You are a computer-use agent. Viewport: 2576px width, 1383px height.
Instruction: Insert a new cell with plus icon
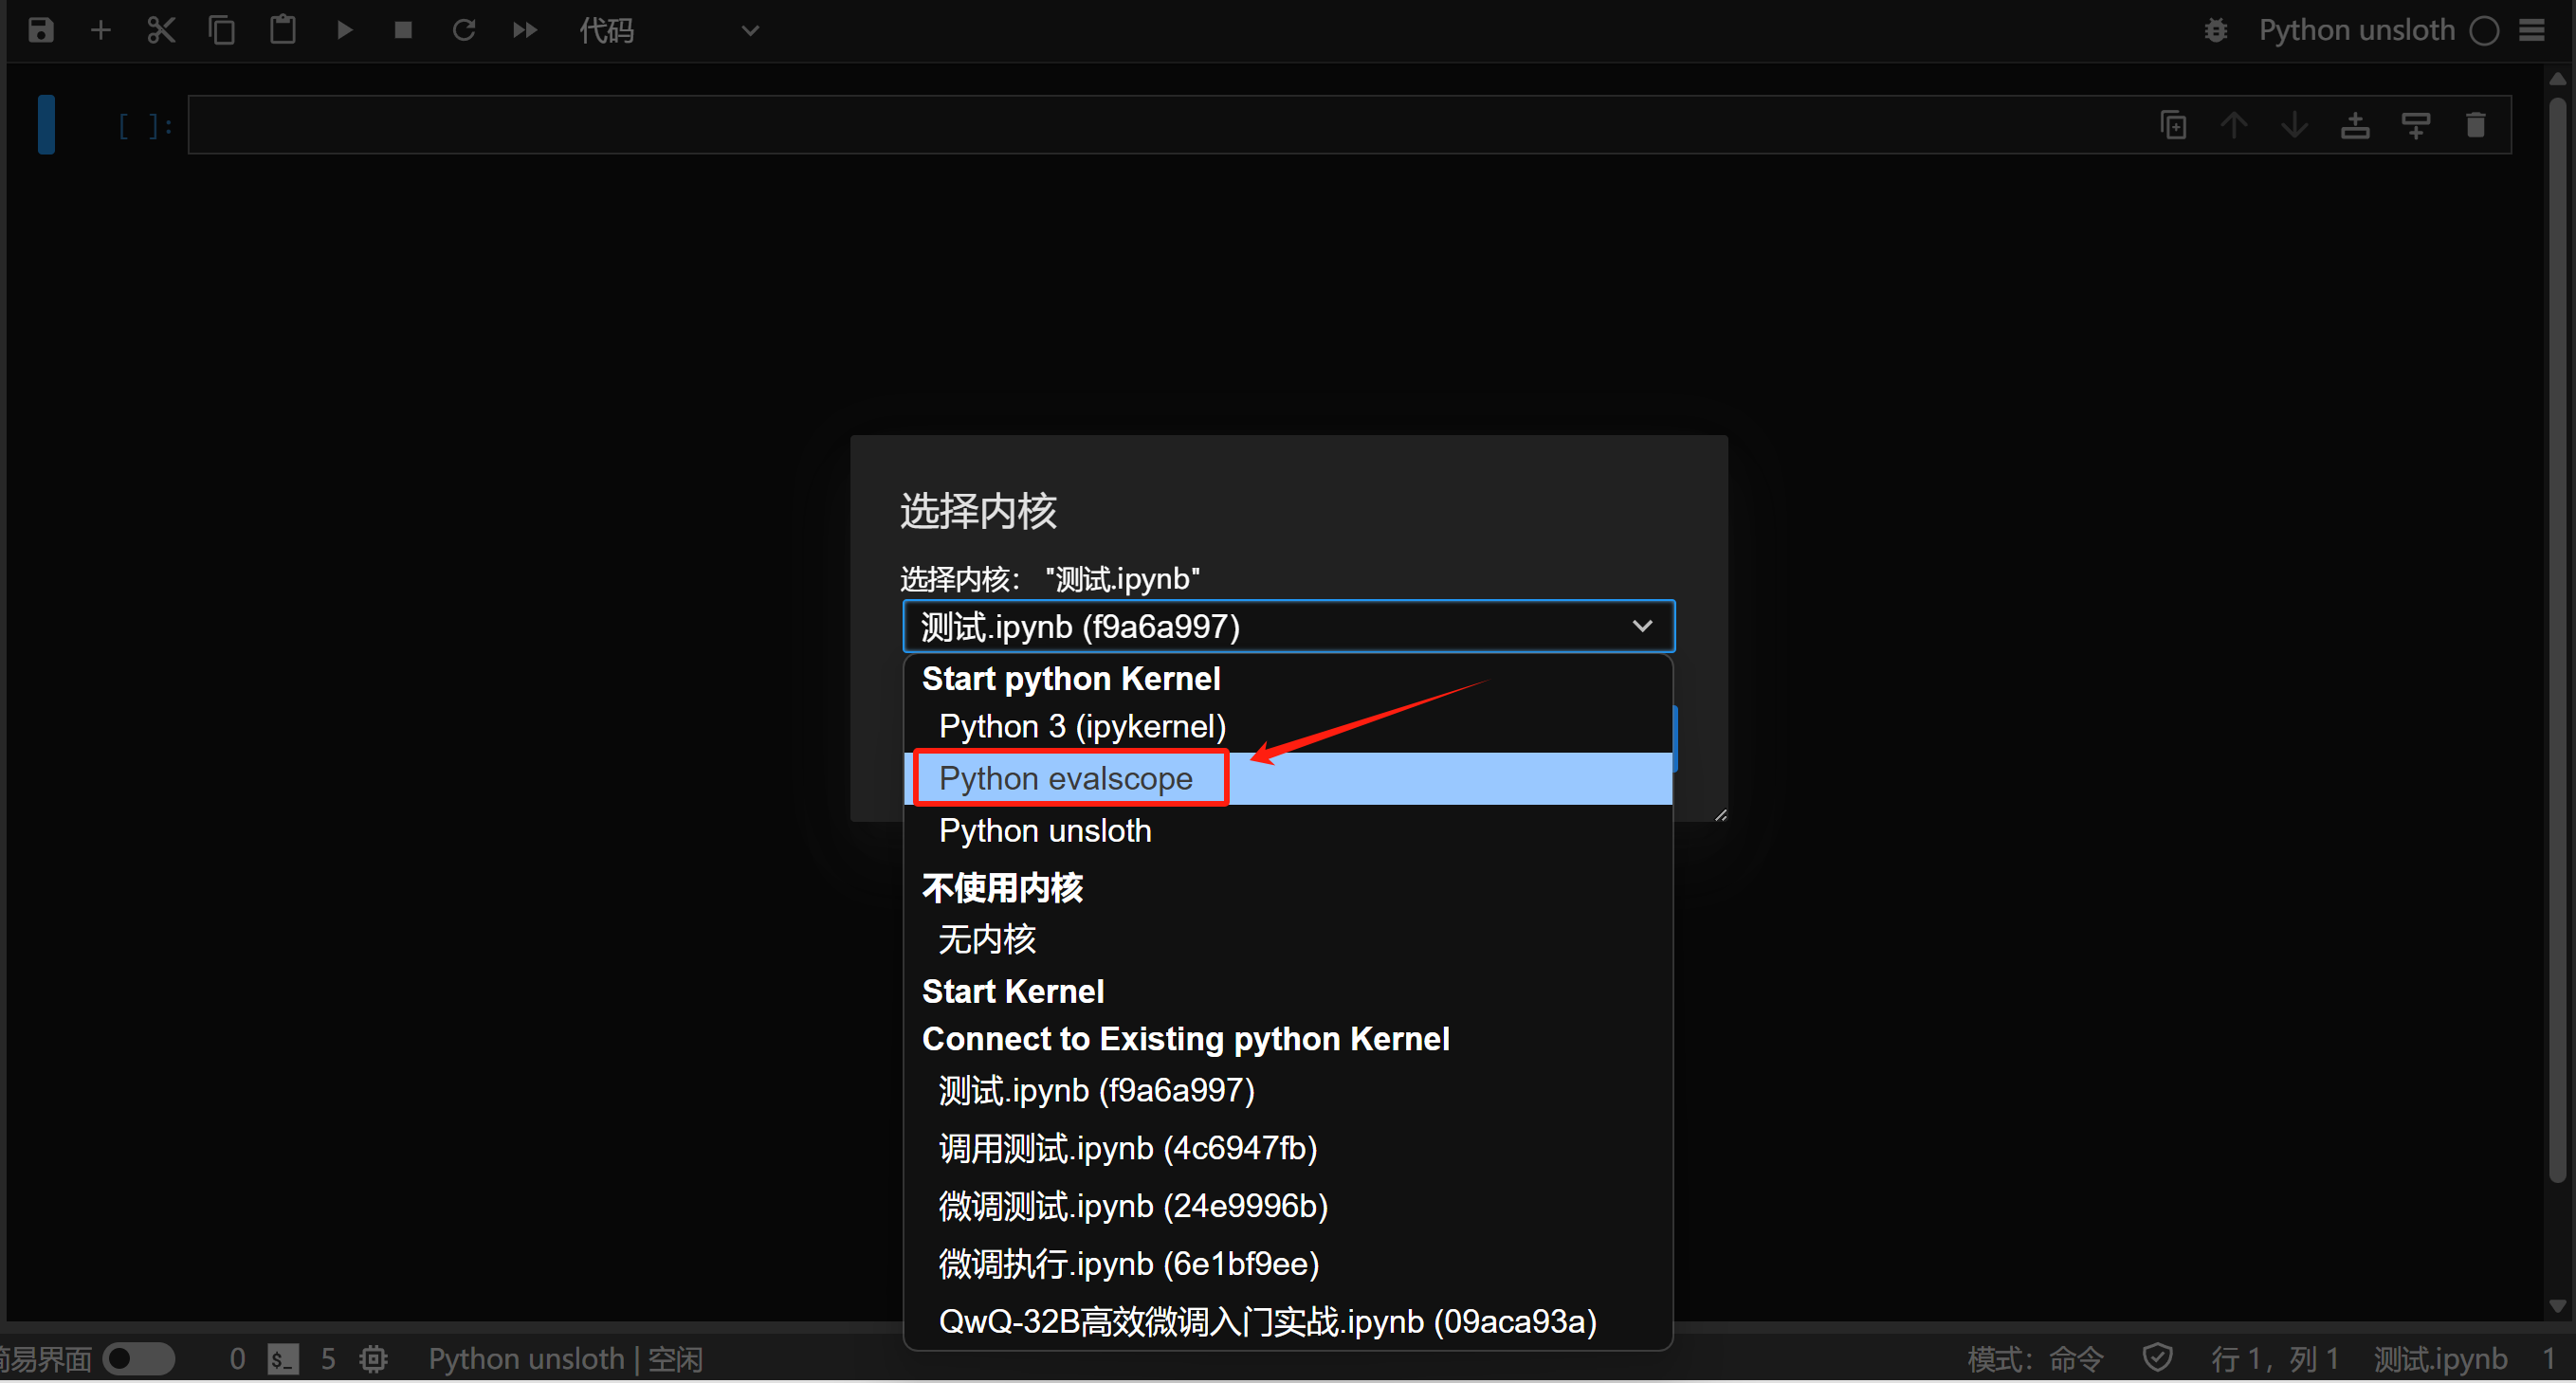pyautogui.click(x=100, y=30)
